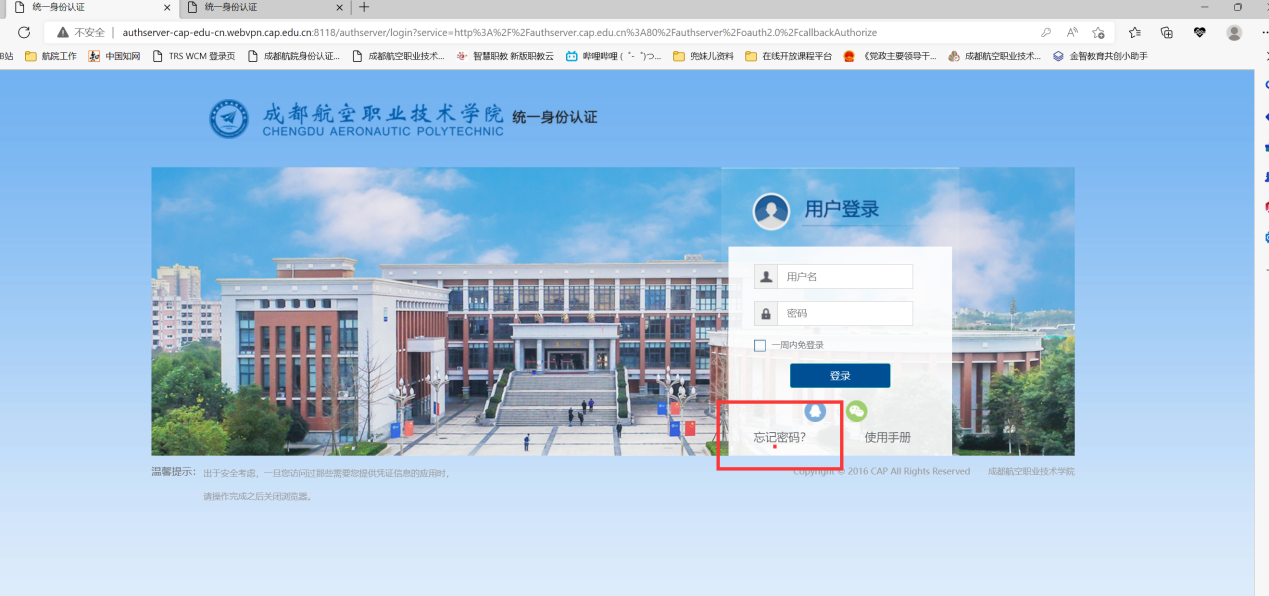
Task: Reload the page with the refresh icon
Action: (24, 32)
